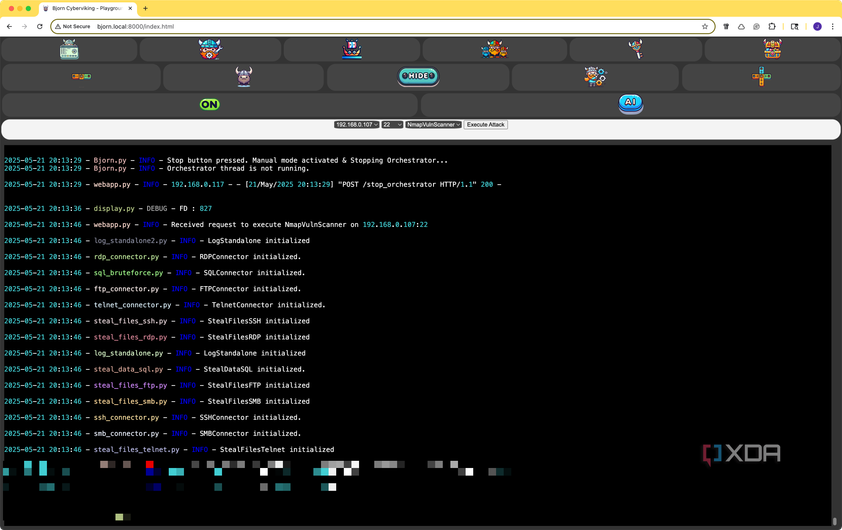Click the log line 'Stop button pressed. Manual mode activated'
Image resolution: width=842 pixels, height=530 pixels.
click(x=226, y=160)
